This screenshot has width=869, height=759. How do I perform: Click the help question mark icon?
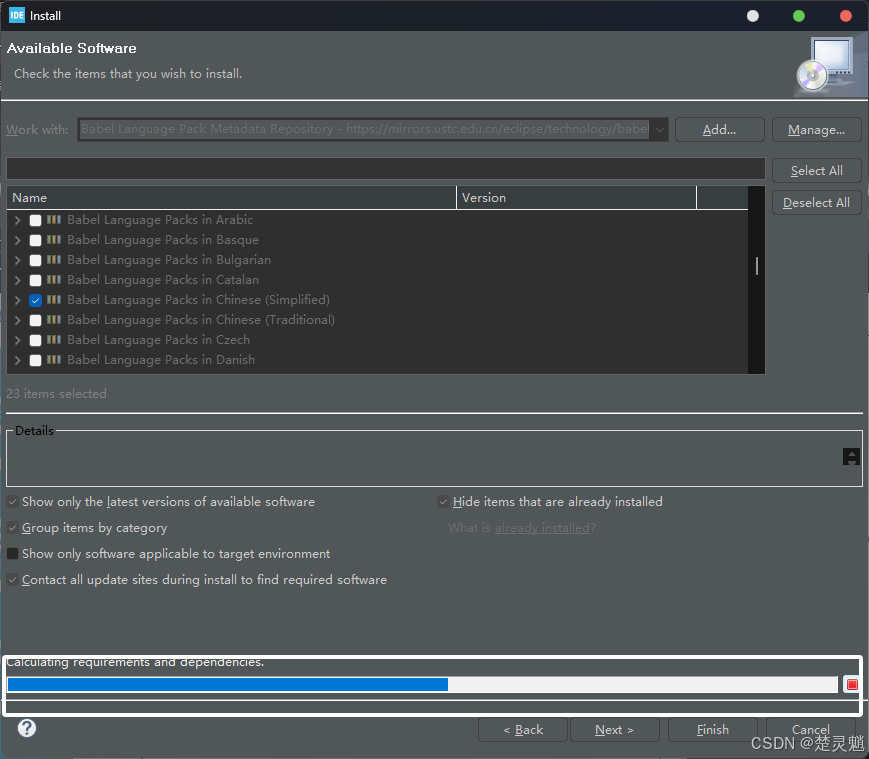tap(27, 728)
